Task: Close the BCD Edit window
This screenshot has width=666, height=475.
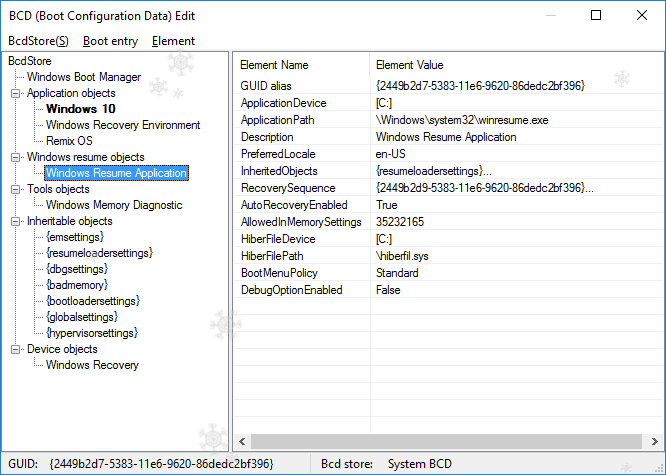Action: coord(642,15)
